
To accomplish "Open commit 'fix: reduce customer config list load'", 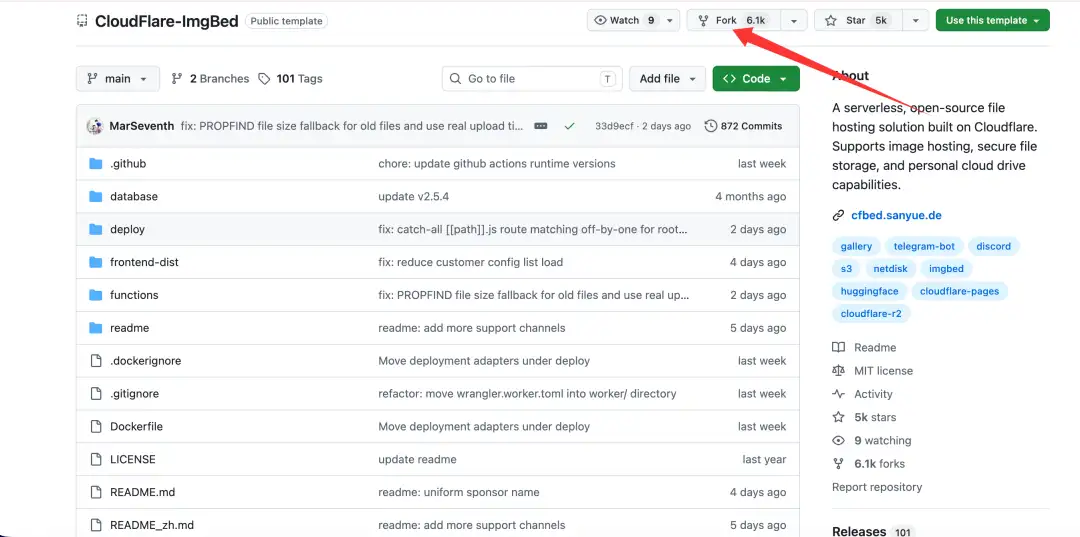I will tap(470, 262).
